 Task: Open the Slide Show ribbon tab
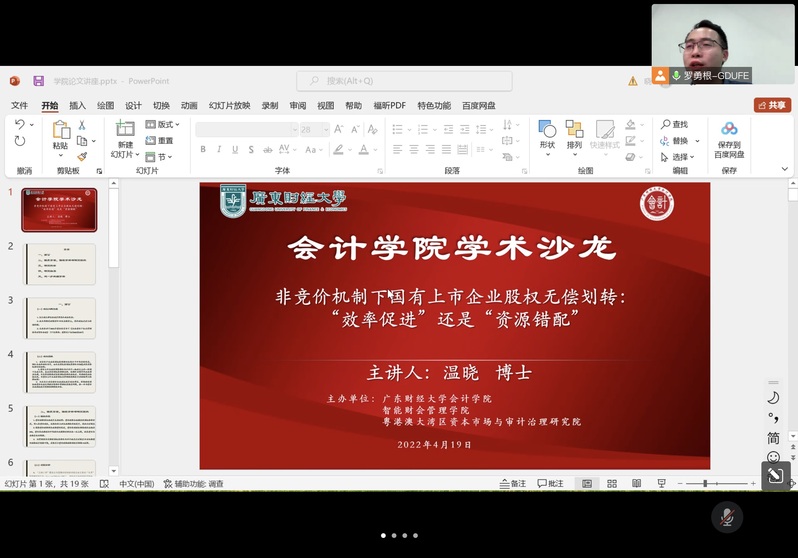tap(229, 105)
